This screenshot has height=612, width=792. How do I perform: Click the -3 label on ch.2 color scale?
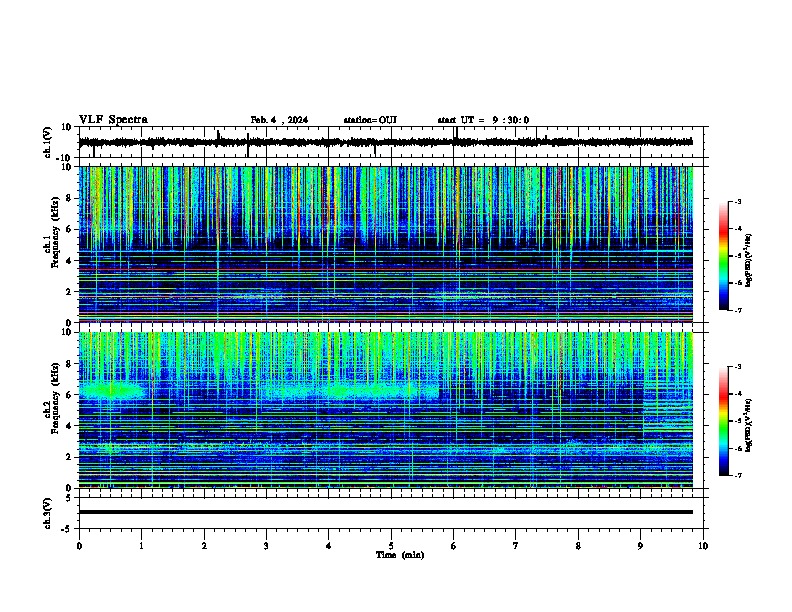[x=737, y=367]
